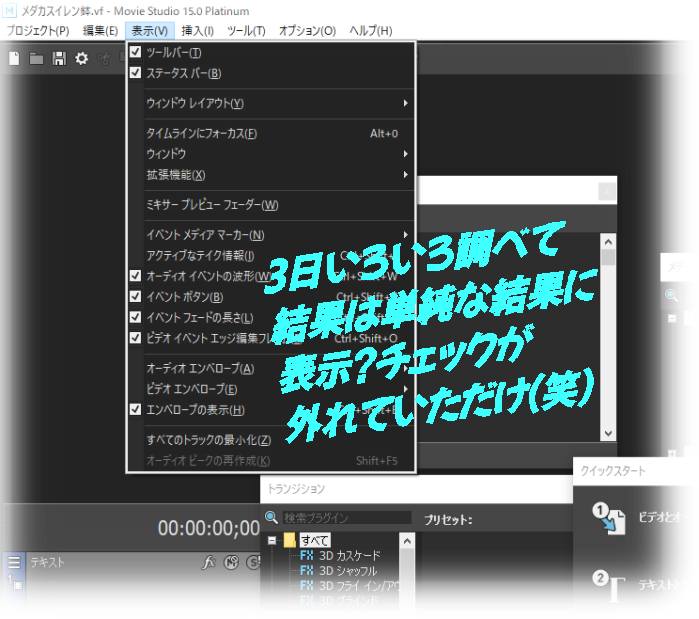The width and height of the screenshot is (699, 619).
Task: Open オプション(O) menu
Action: coord(307,31)
